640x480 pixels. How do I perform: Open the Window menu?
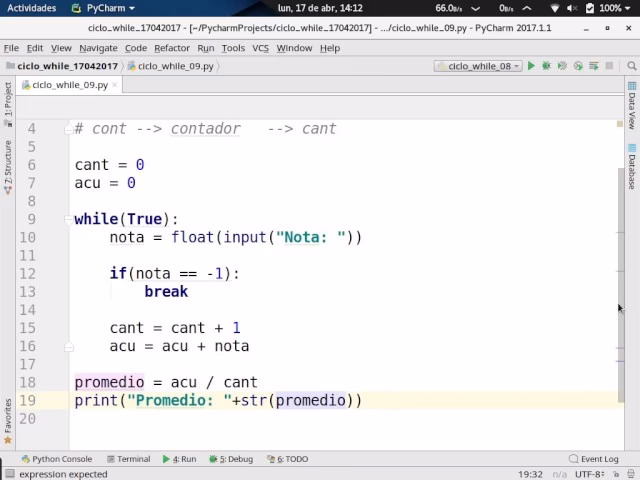pos(294,48)
